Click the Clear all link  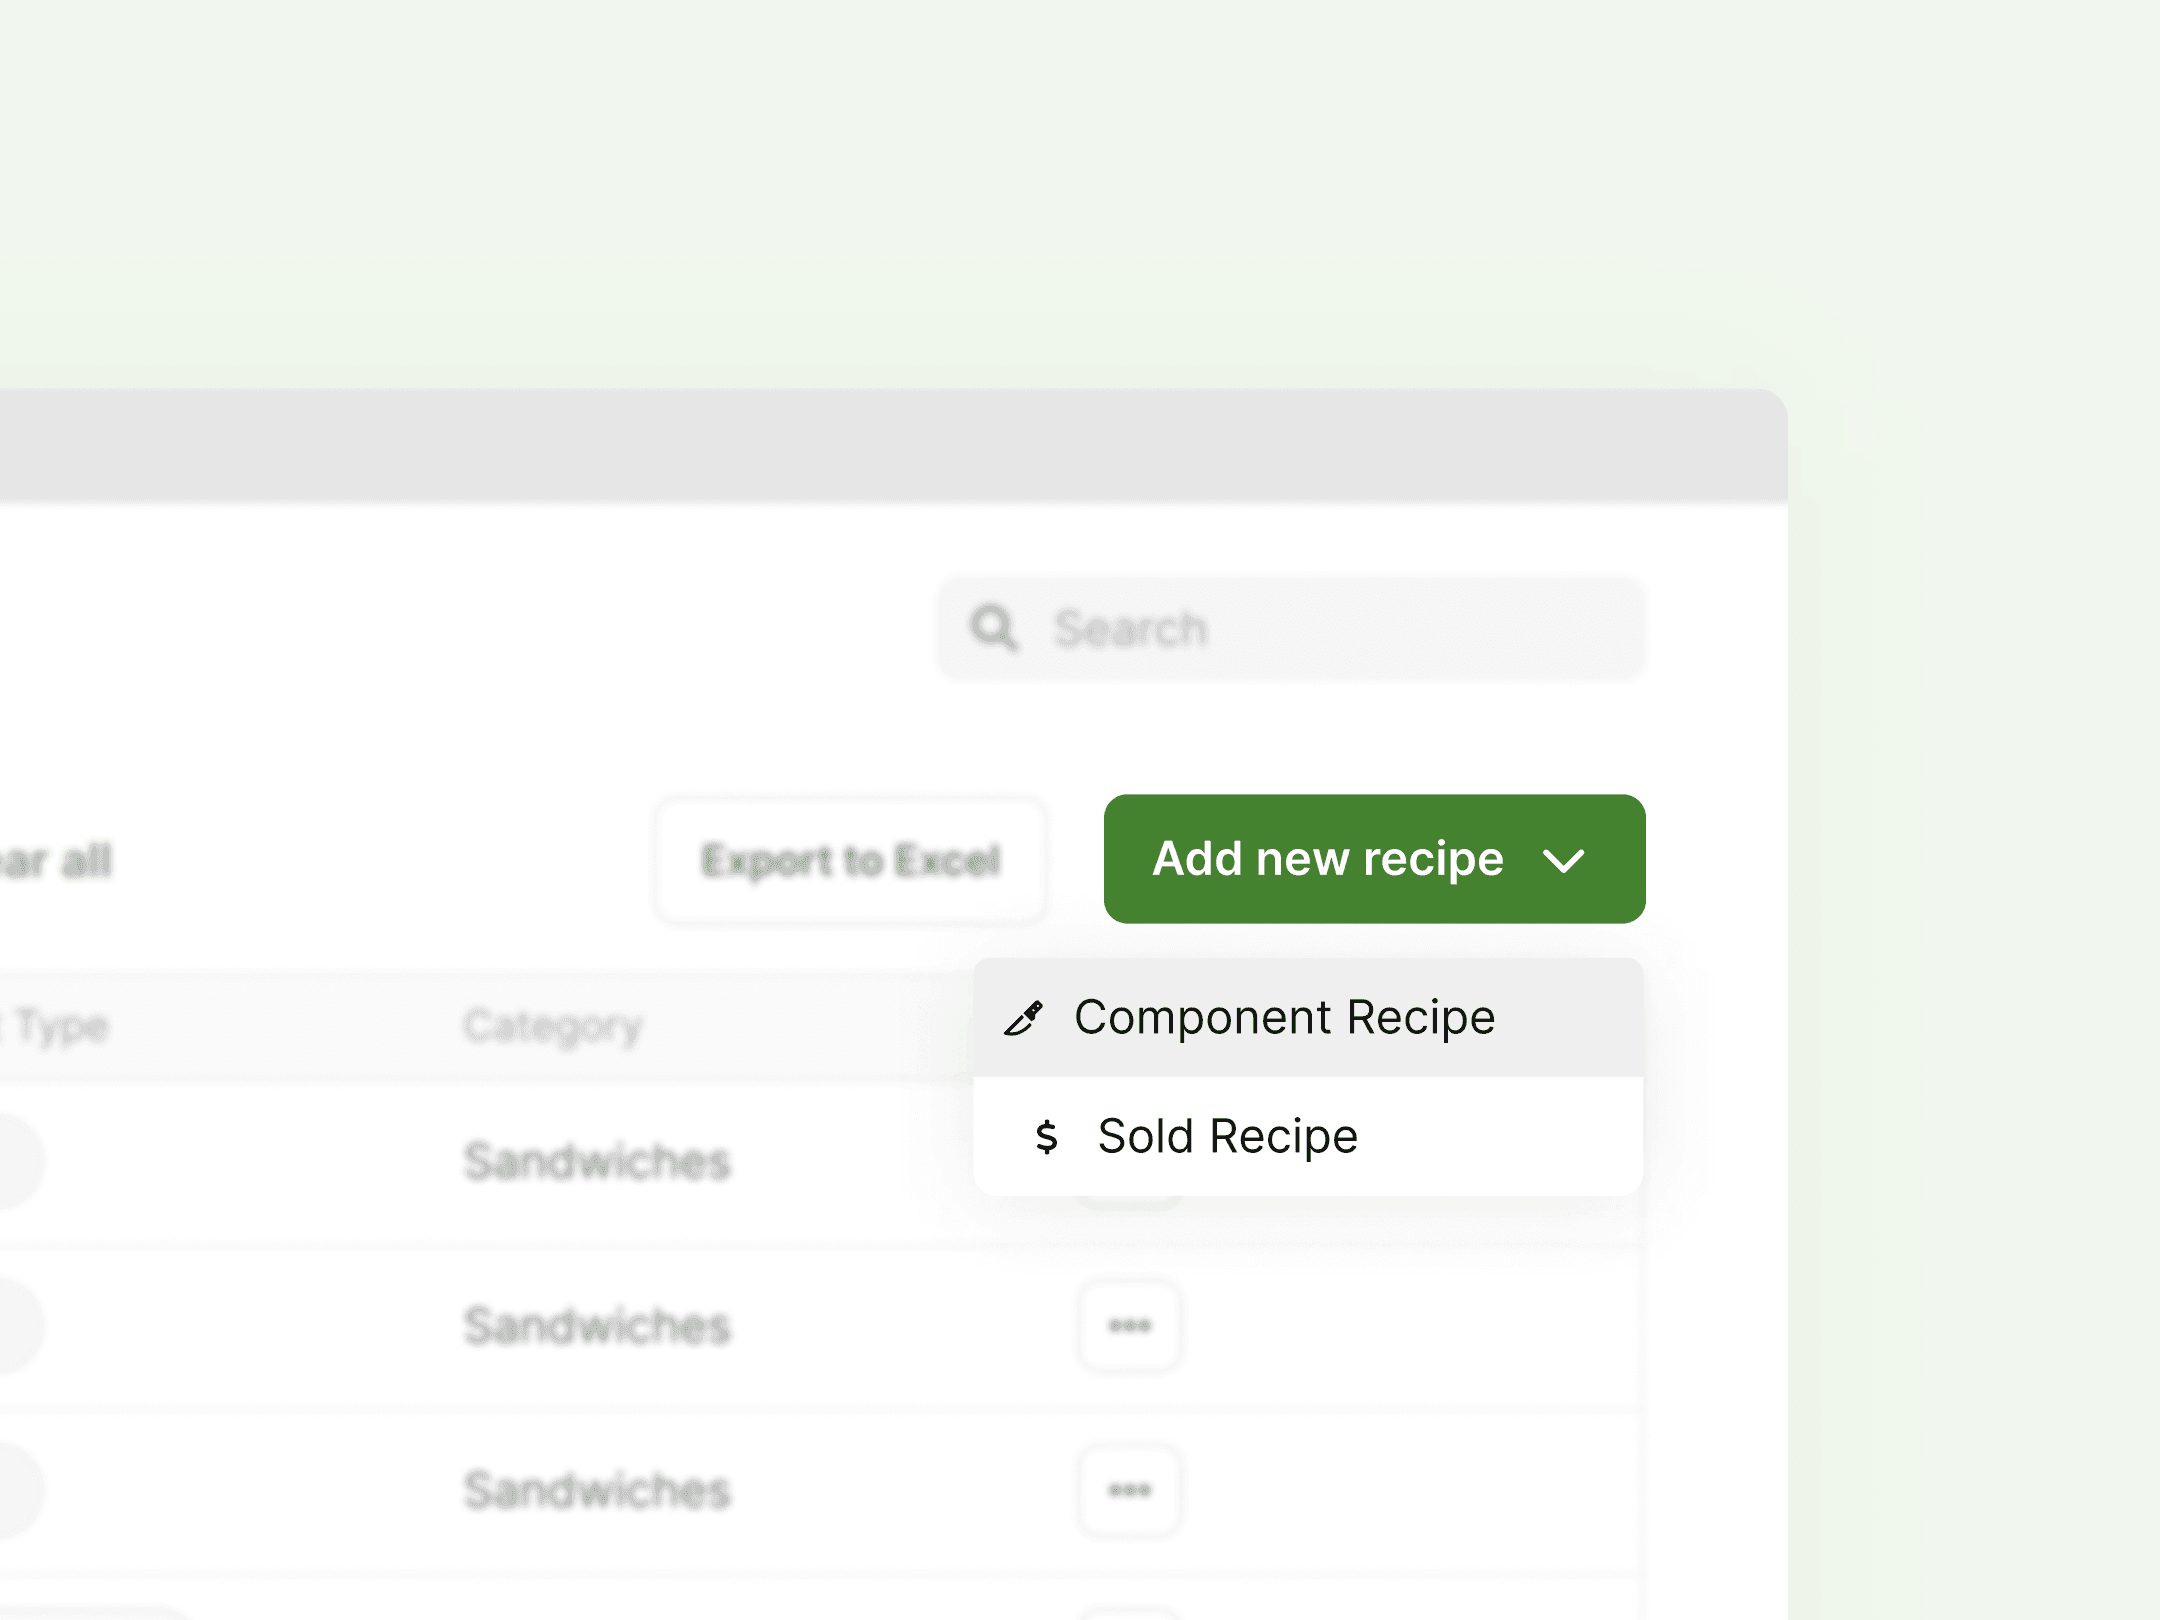point(55,860)
